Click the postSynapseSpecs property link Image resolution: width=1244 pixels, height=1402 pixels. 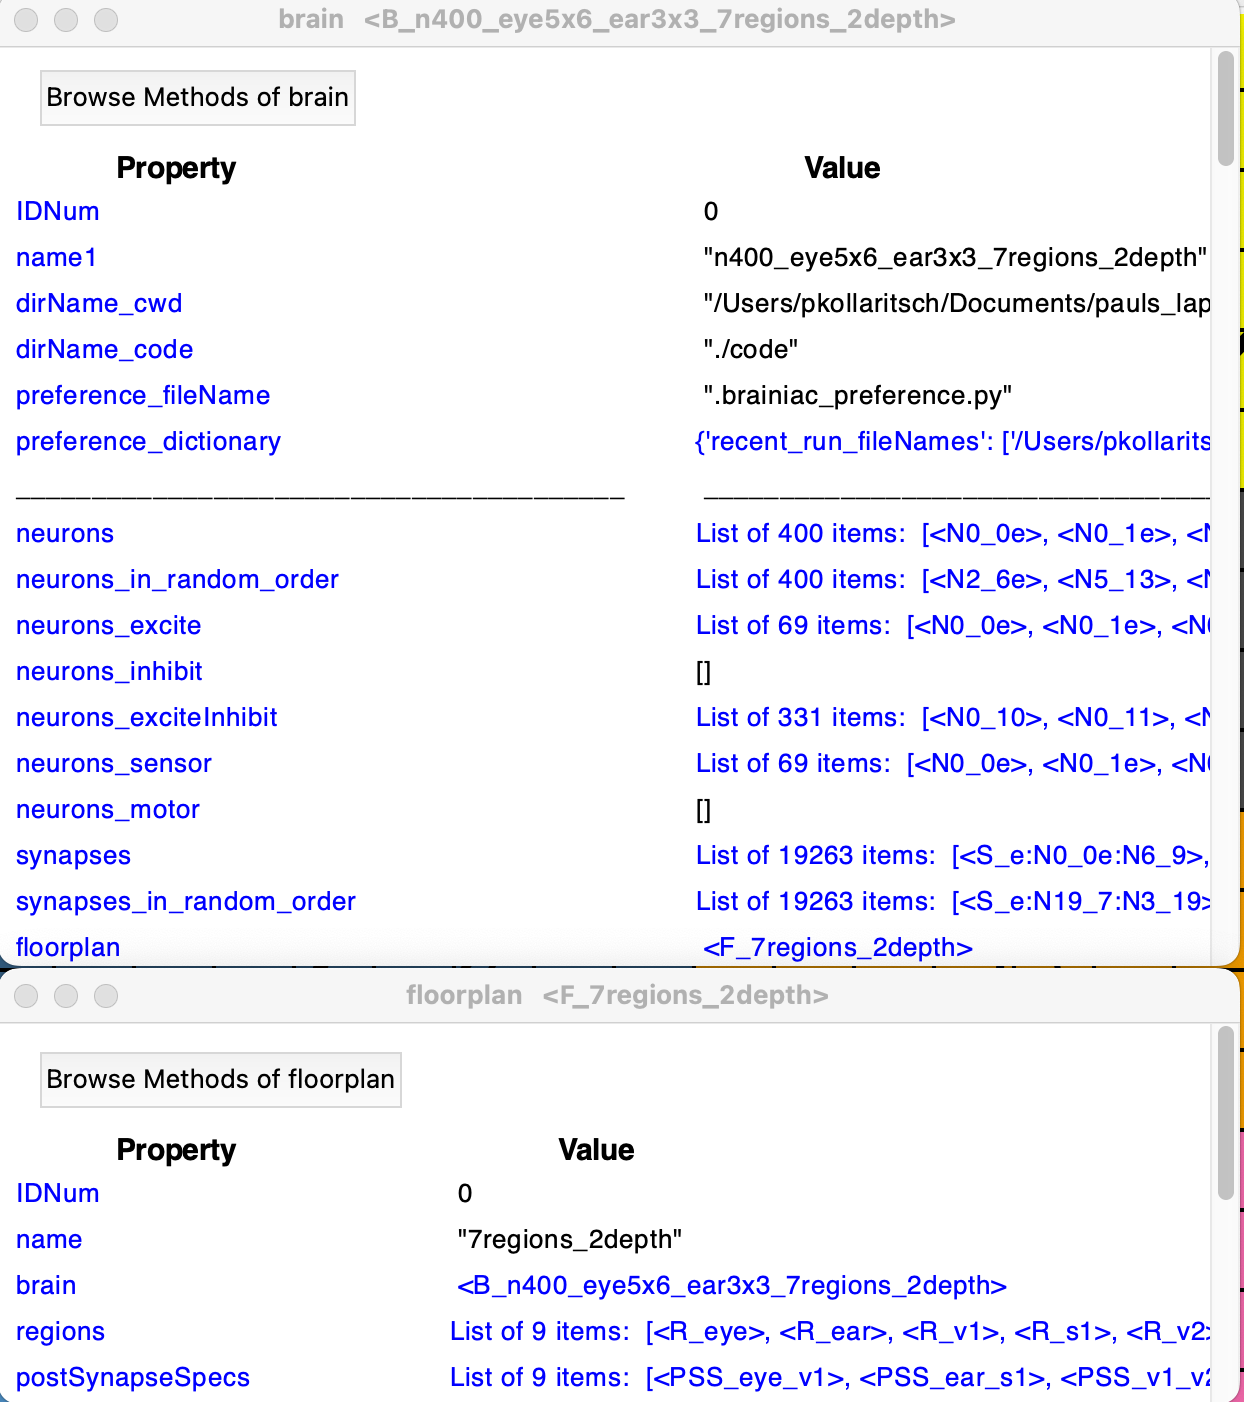[133, 1377]
